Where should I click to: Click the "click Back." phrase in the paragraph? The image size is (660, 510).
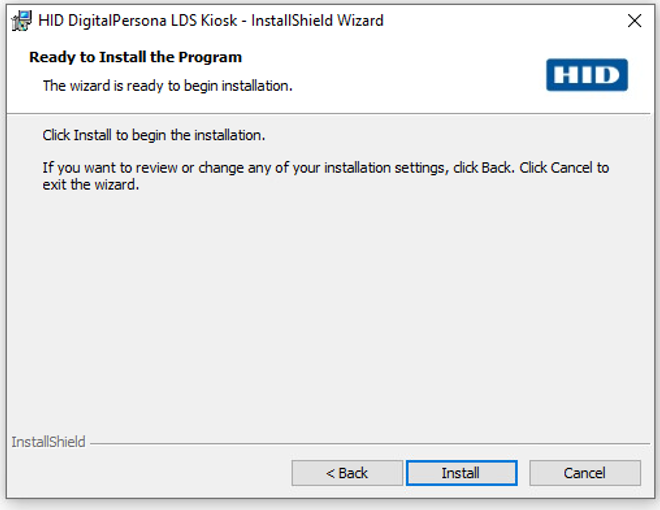coord(482,168)
